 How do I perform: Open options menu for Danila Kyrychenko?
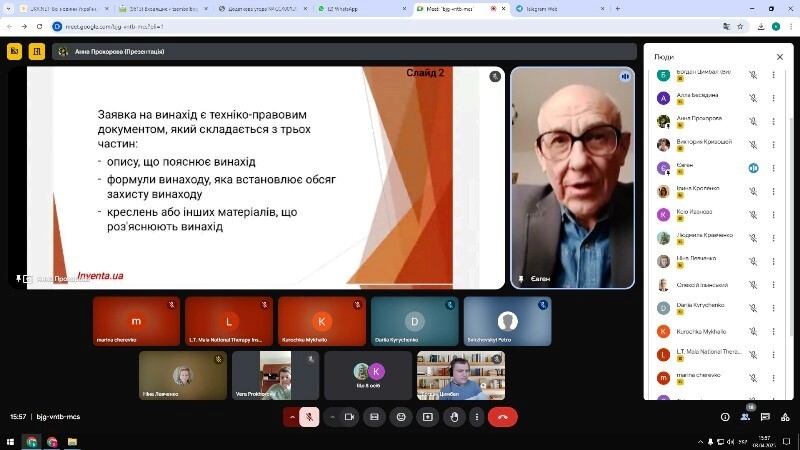[773, 308]
